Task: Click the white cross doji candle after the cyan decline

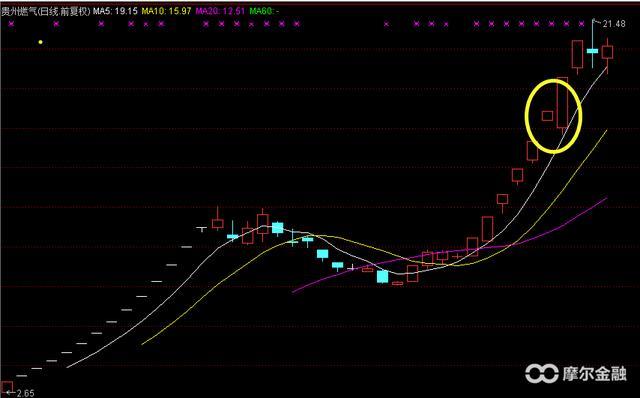Action: point(352,268)
